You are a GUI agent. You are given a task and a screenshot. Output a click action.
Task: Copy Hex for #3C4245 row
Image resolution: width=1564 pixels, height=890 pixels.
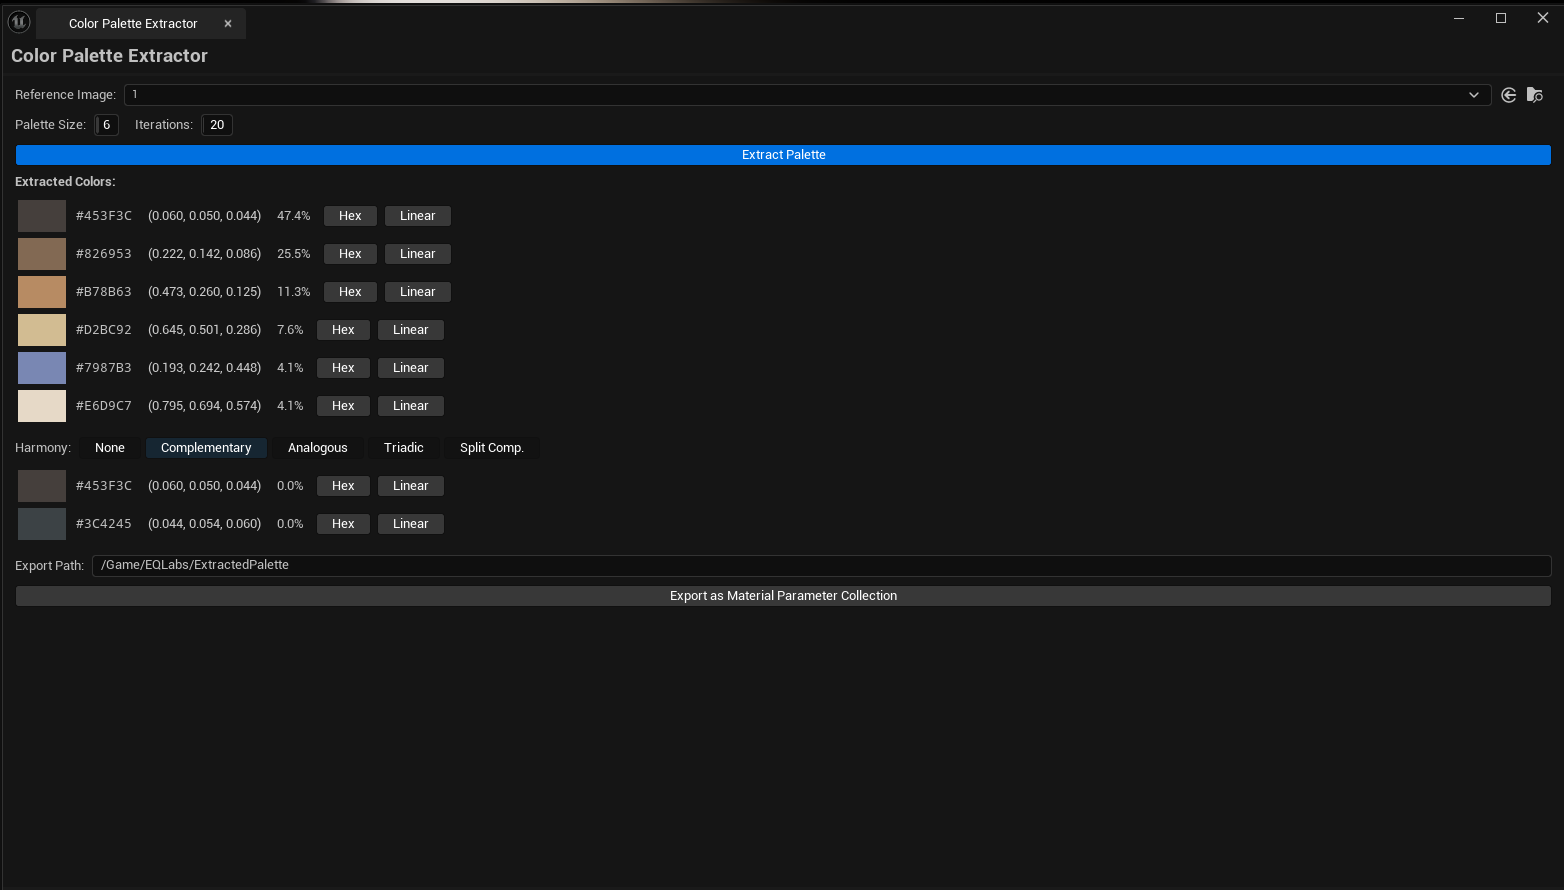coord(343,524)
